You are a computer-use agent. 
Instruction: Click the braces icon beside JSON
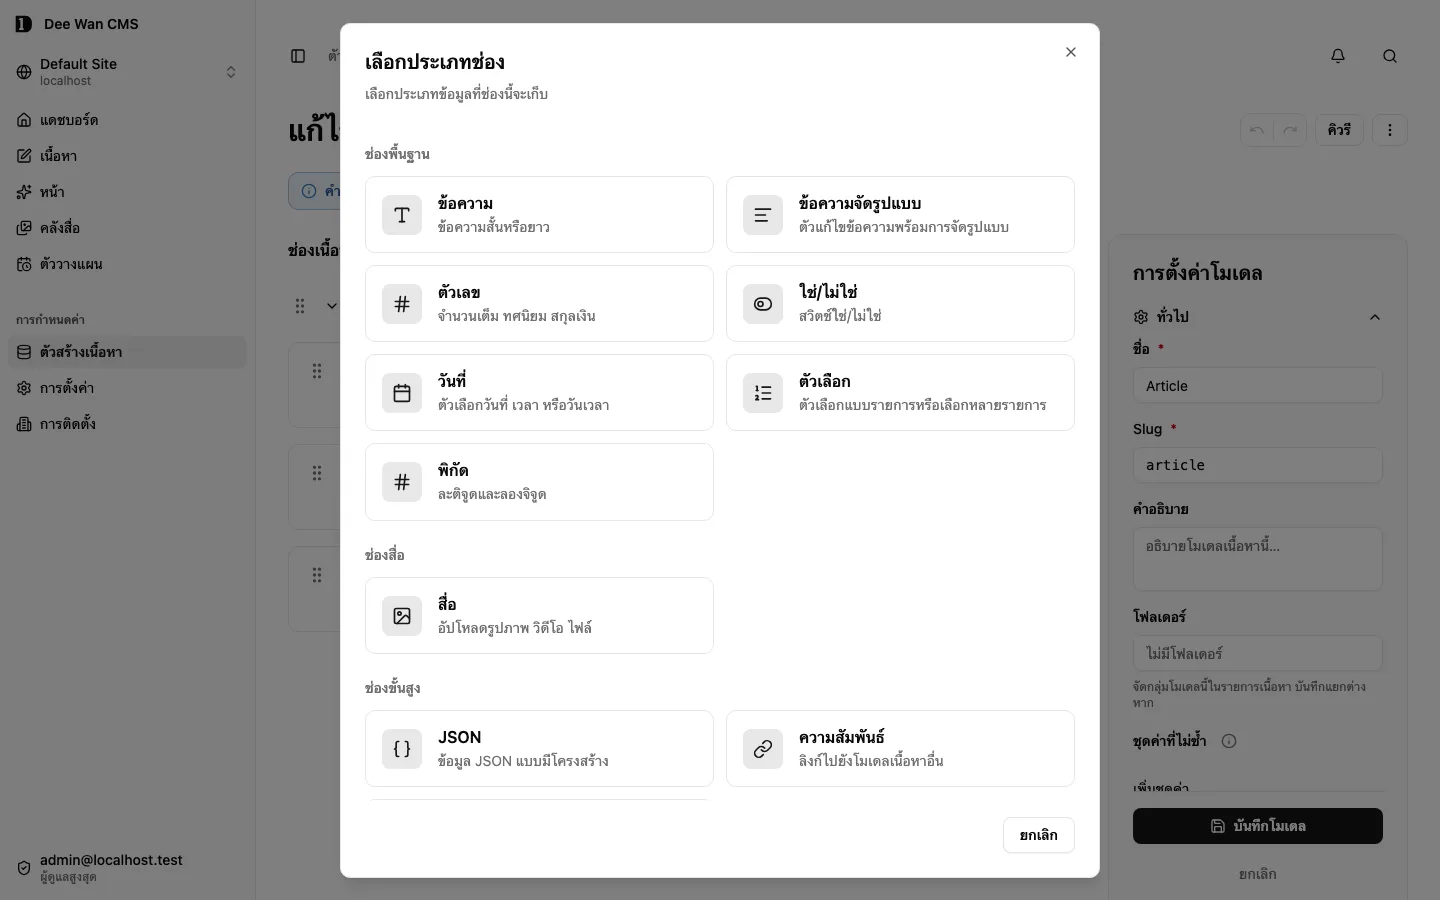(x=402, y=749)
